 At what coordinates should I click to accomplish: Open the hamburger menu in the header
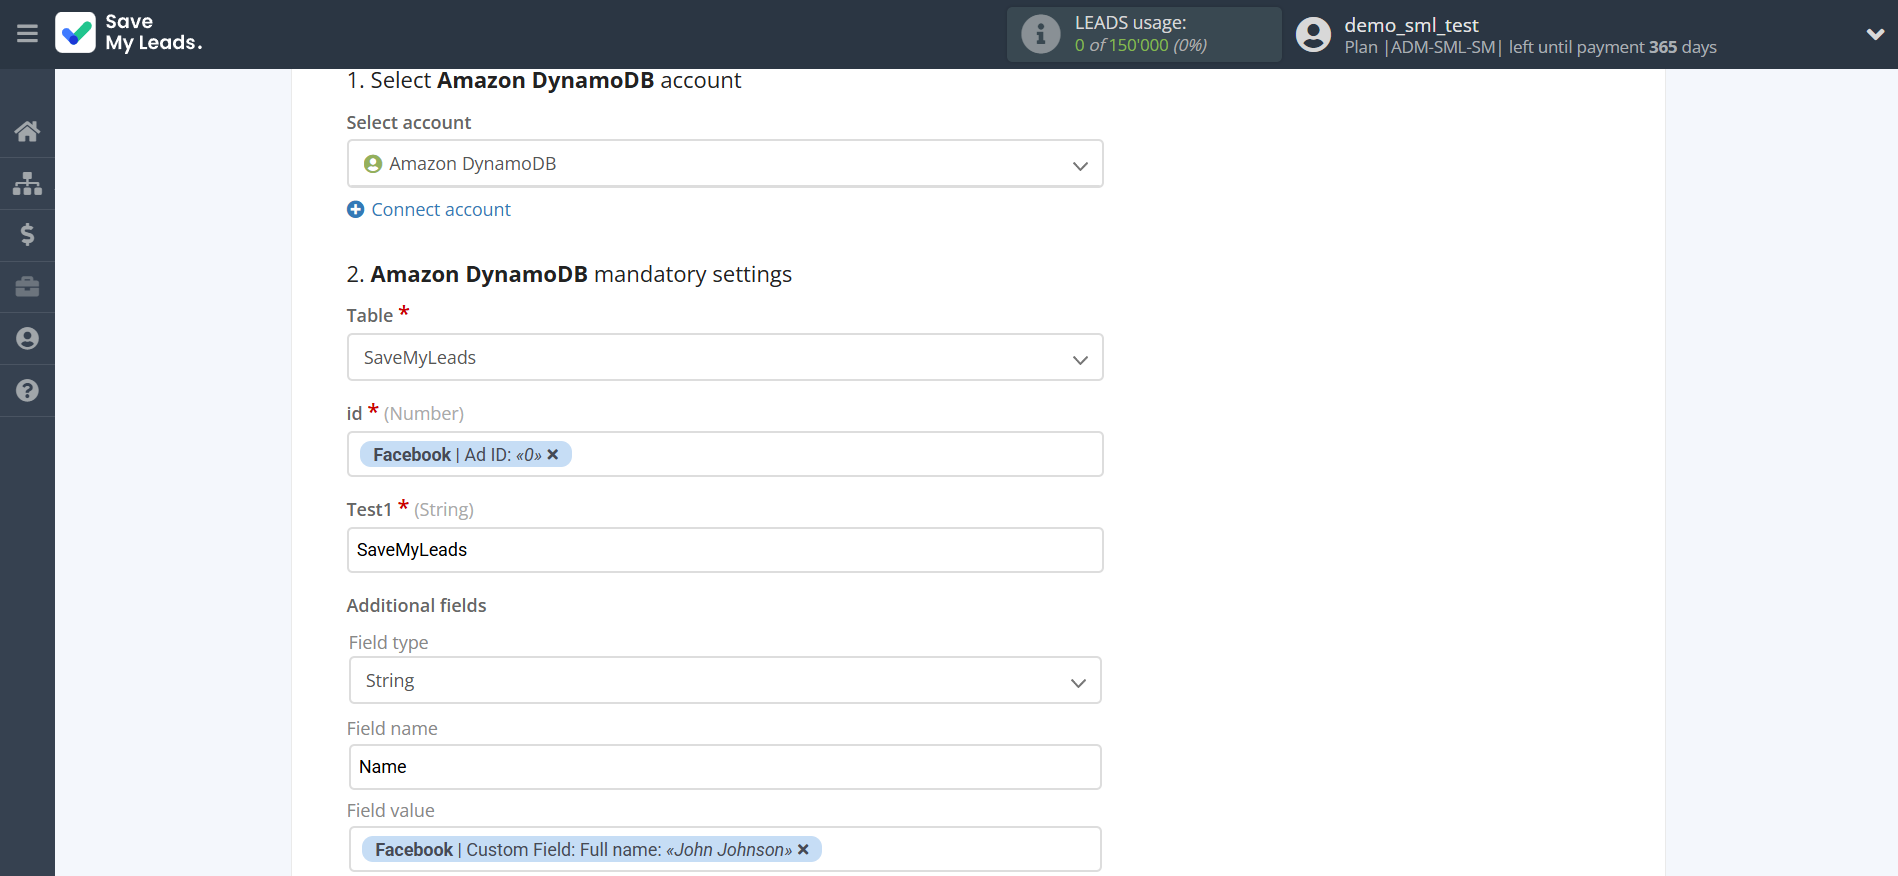point(27,34)
